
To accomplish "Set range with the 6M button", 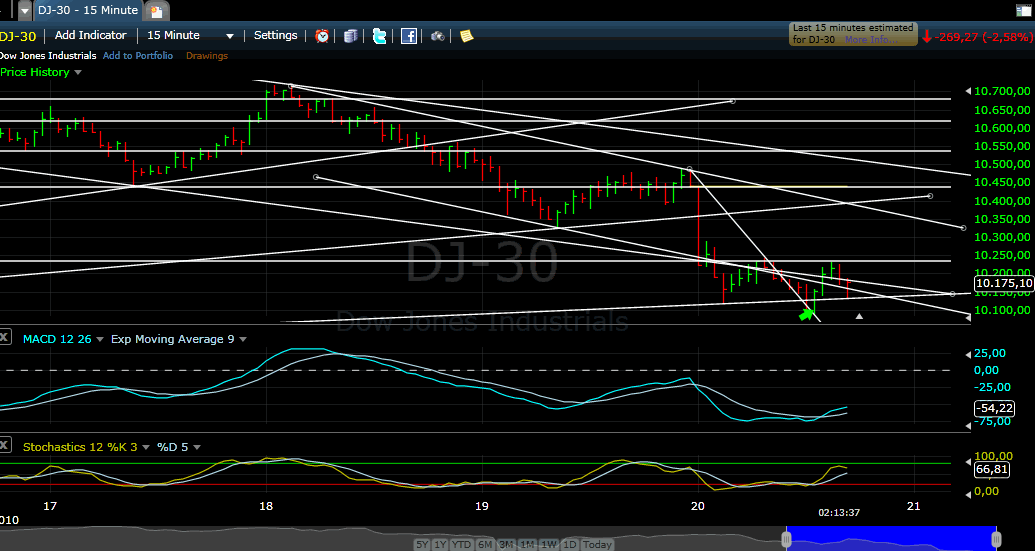I will click(485, 544).
